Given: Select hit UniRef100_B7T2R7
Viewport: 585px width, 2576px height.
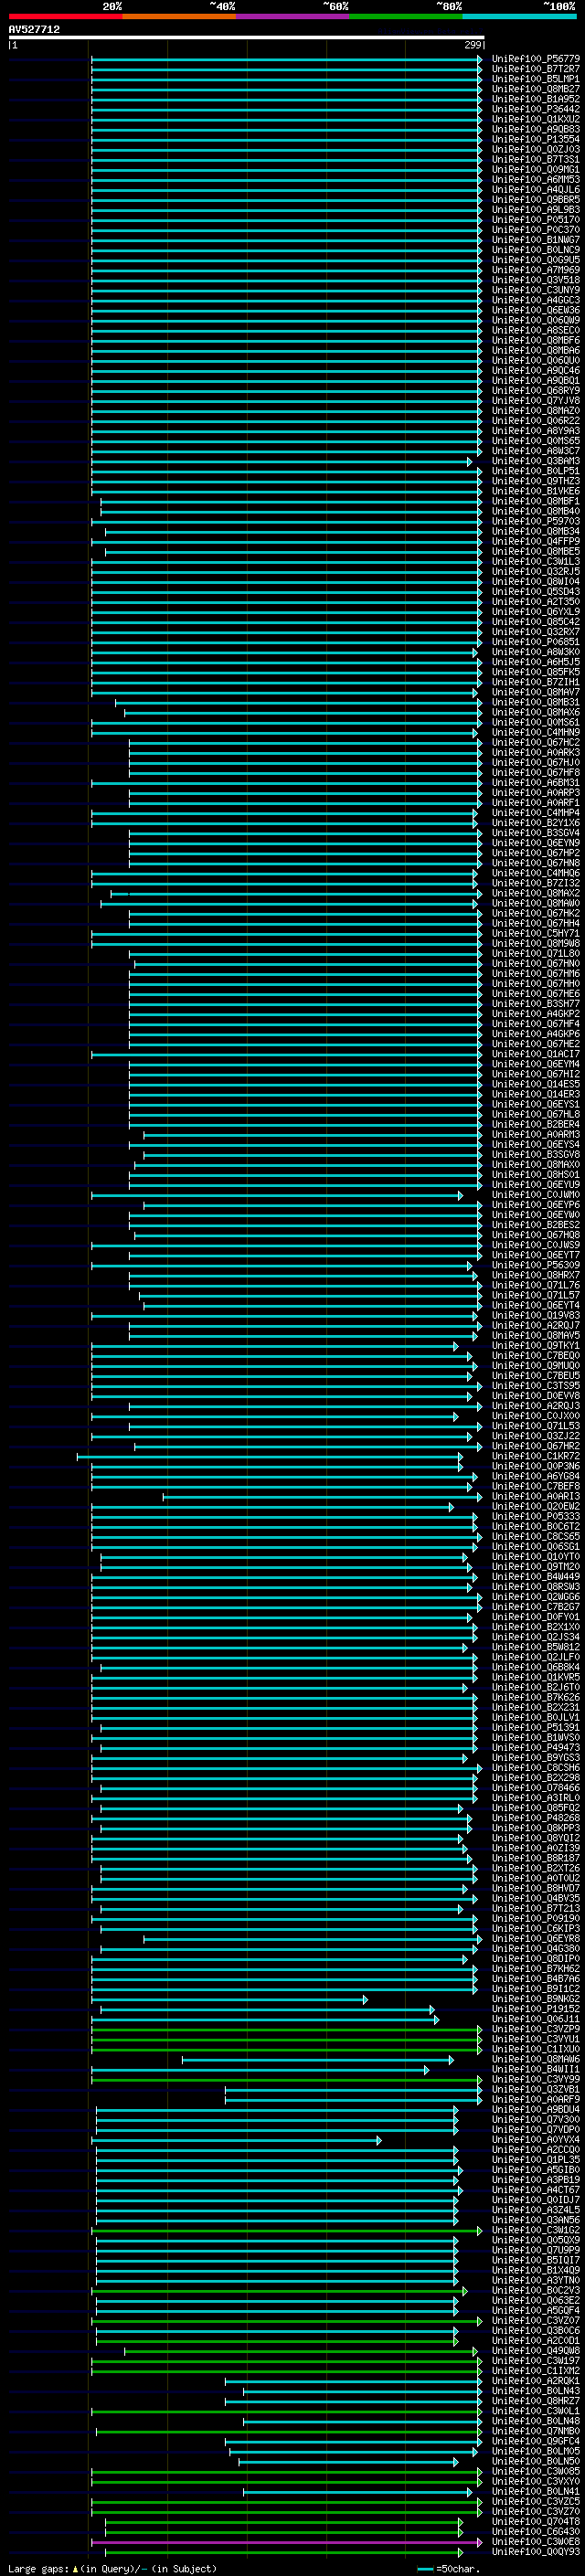Looking at the screenshot, I should click(x=536, y=69).
